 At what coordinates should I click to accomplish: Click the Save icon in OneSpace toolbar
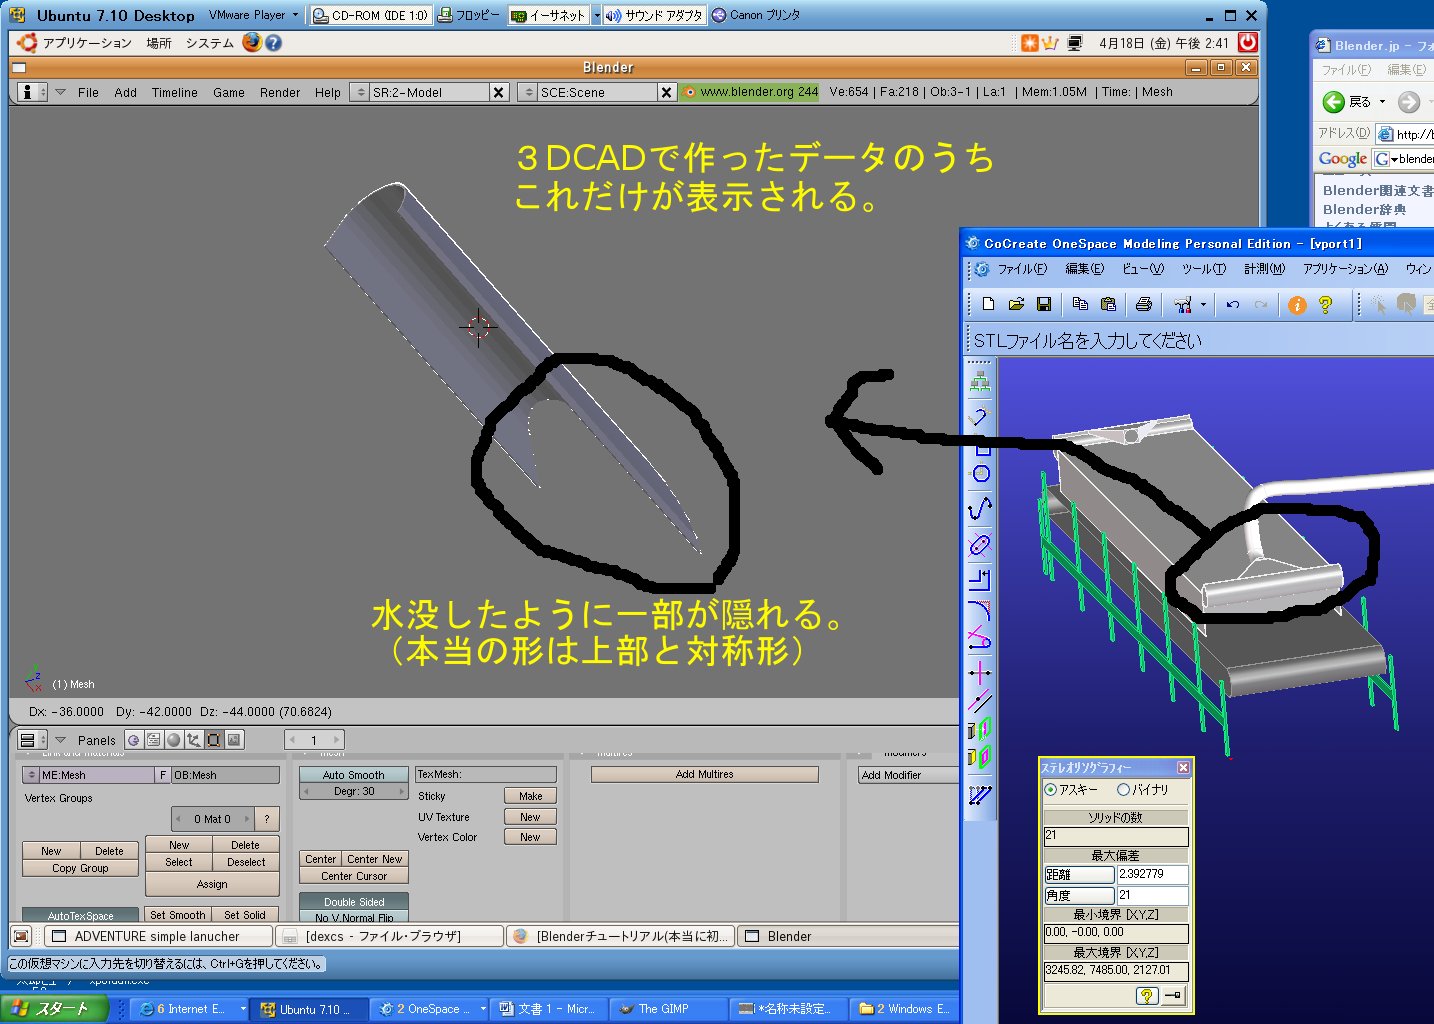pyautogui.click(x=1043, y=304)
